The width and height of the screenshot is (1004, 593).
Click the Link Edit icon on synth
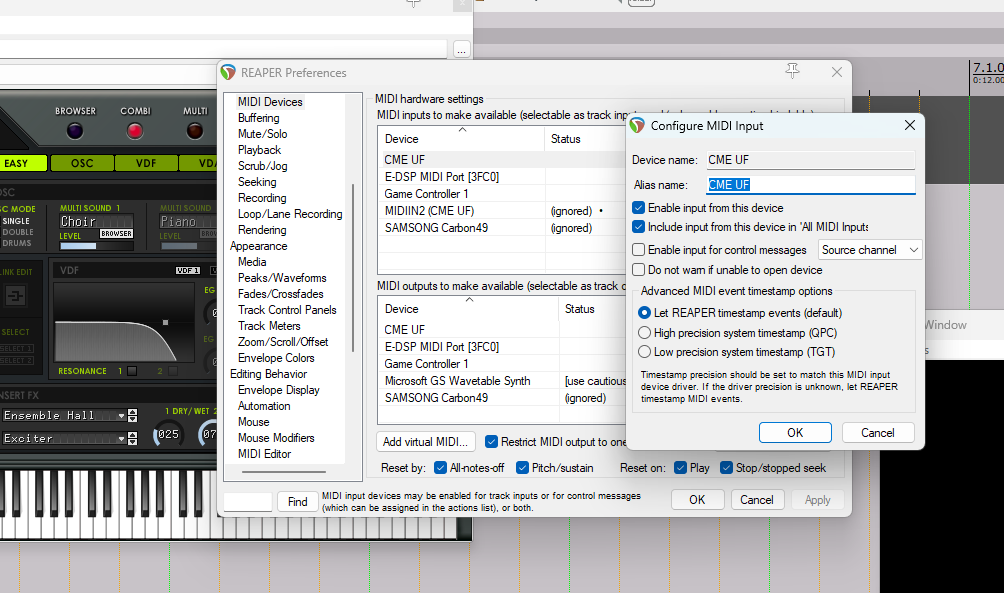15,295
